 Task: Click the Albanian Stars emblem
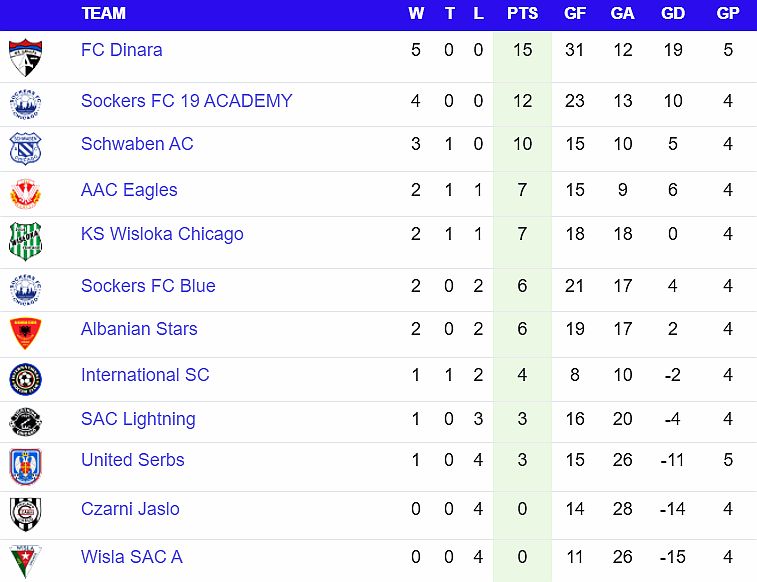point(24,333)
